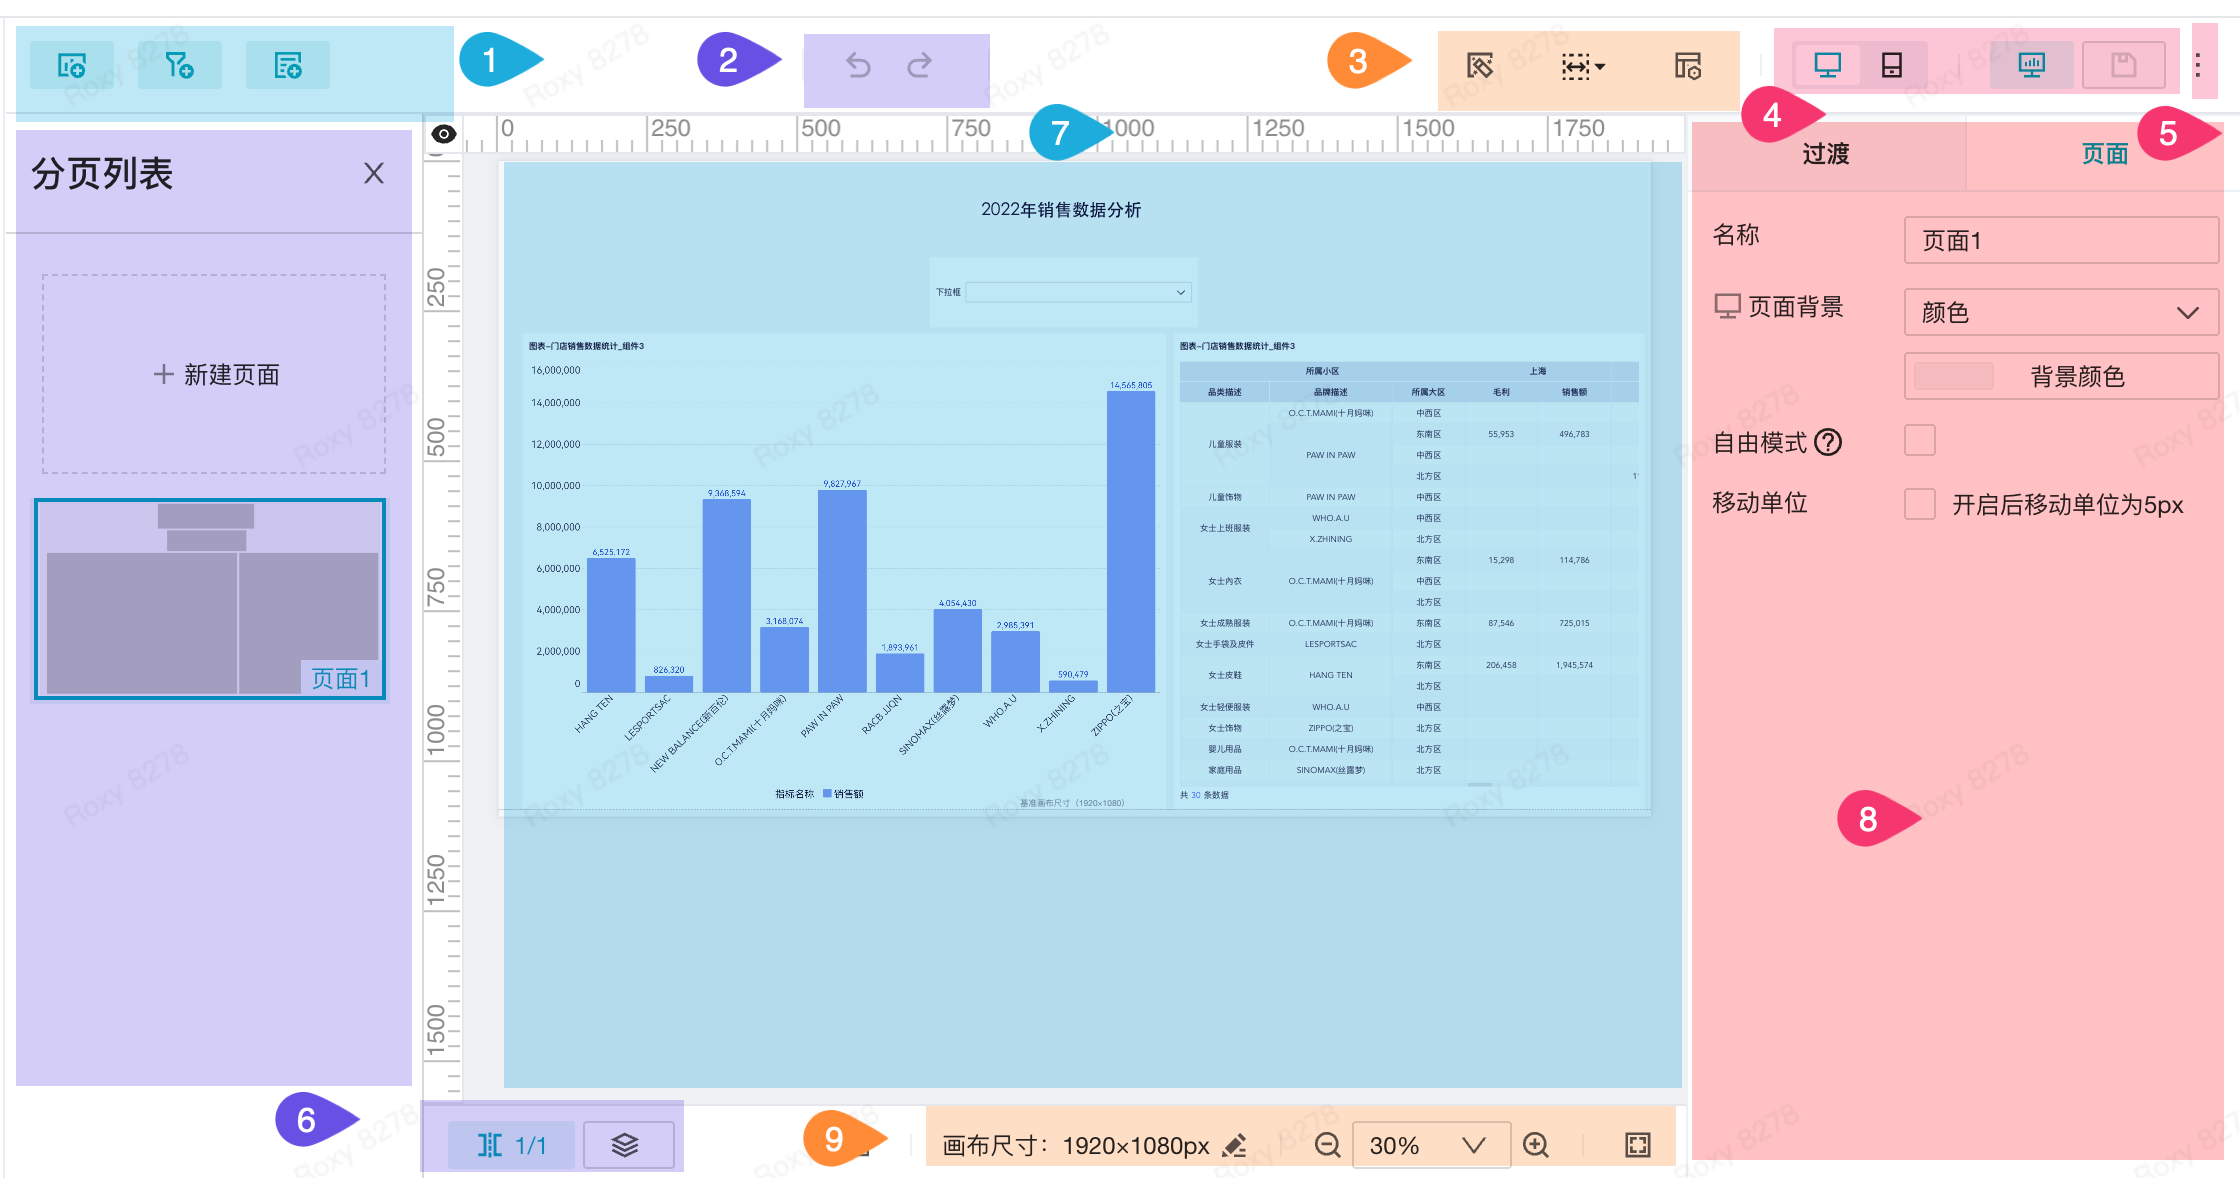Expand the 30% zoom level dropdown
This screenshot has height=1178, width=2240.
point(1473,1145)
